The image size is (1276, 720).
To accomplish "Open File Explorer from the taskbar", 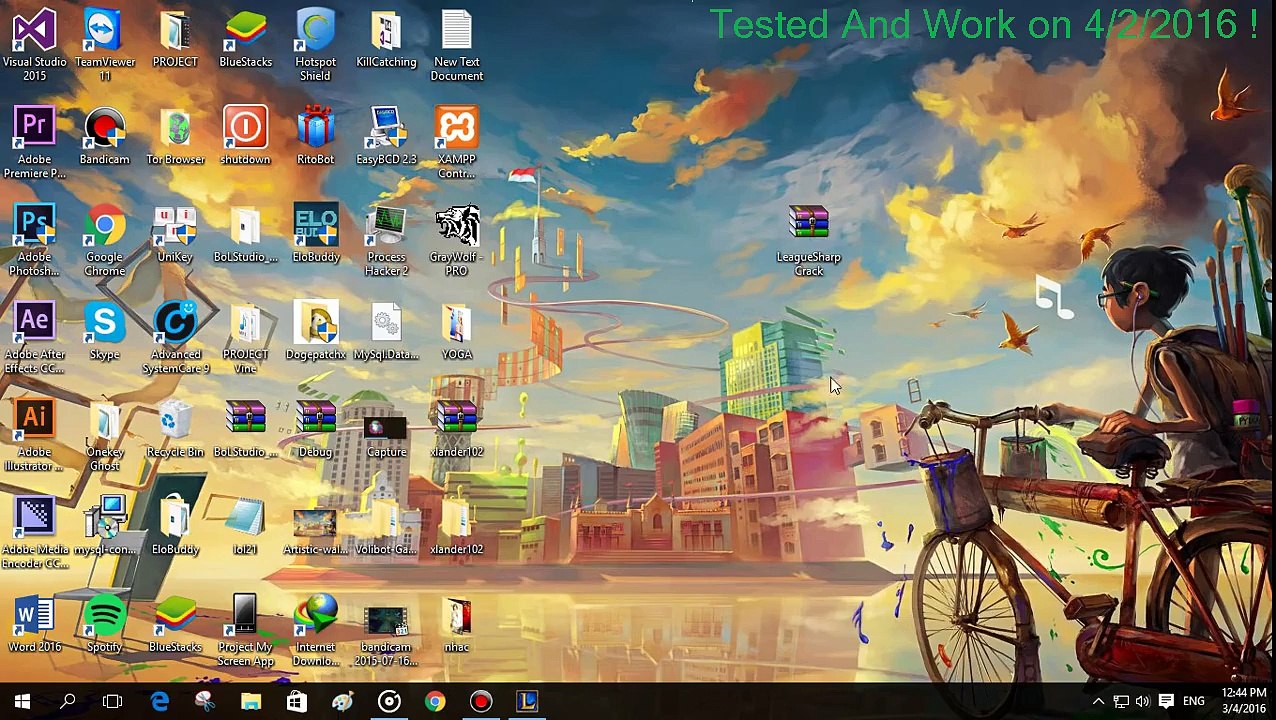I will 251,702.
